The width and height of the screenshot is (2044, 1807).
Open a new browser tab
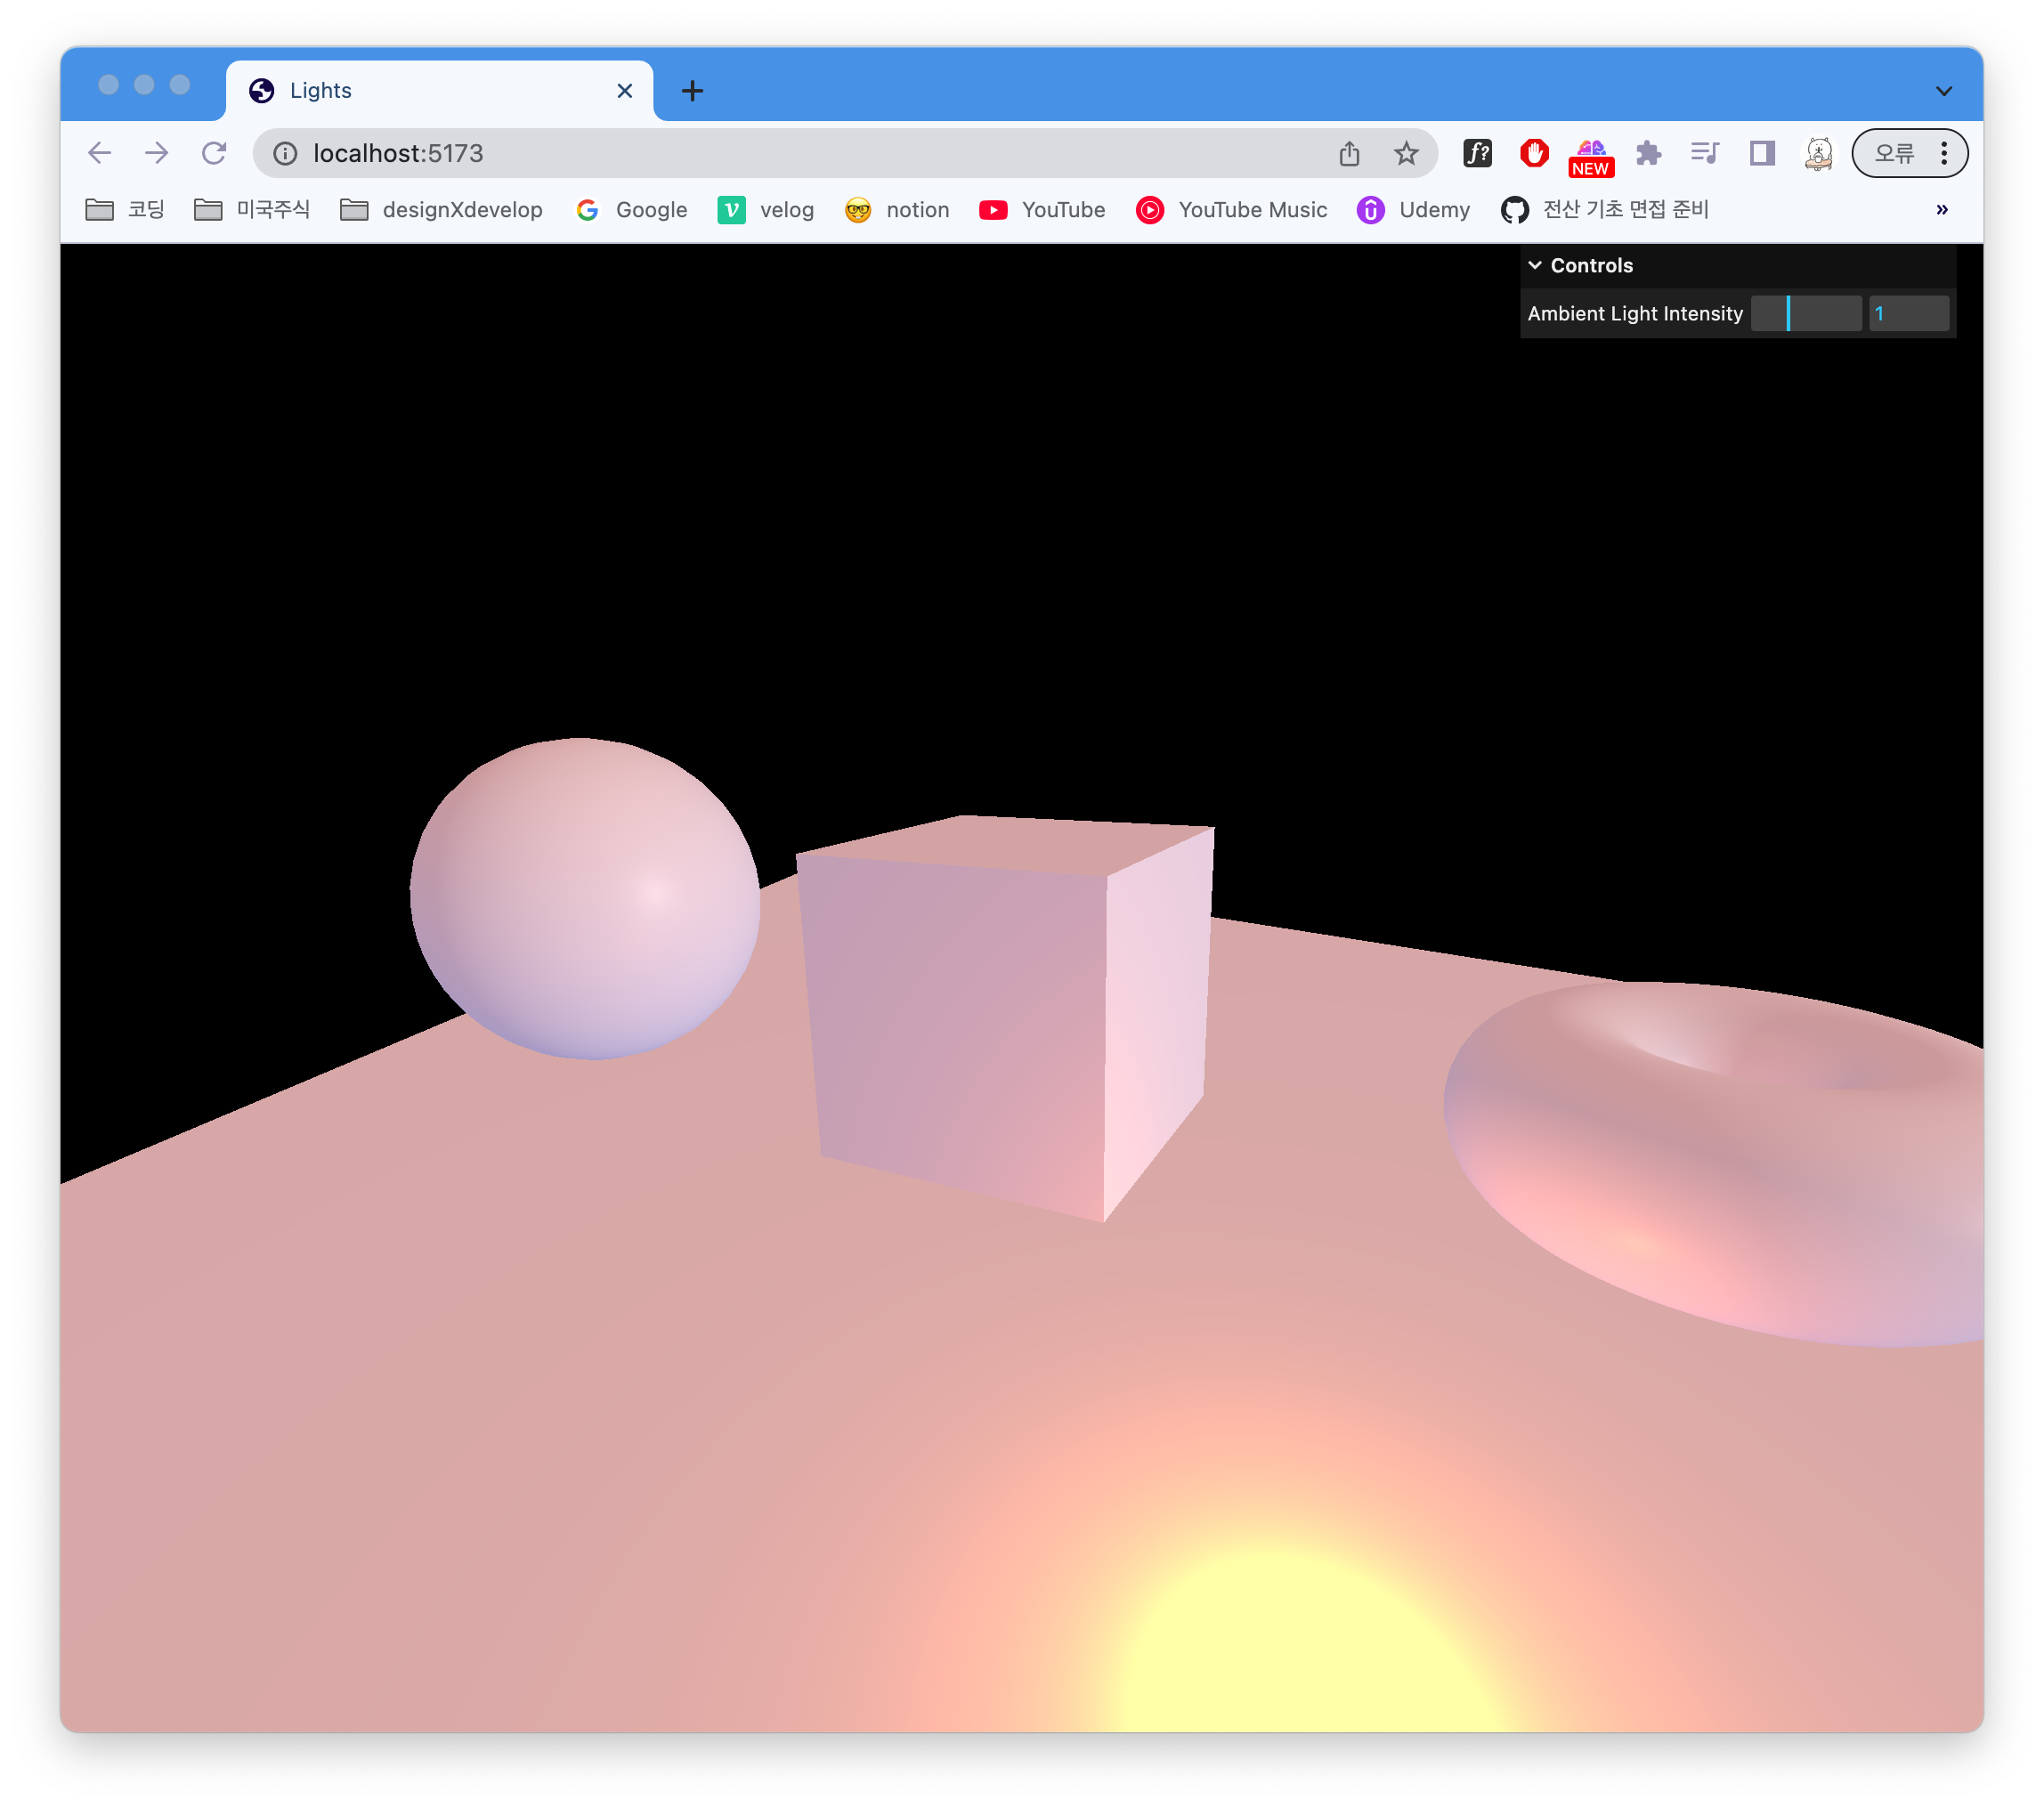[x=692, y=91]
